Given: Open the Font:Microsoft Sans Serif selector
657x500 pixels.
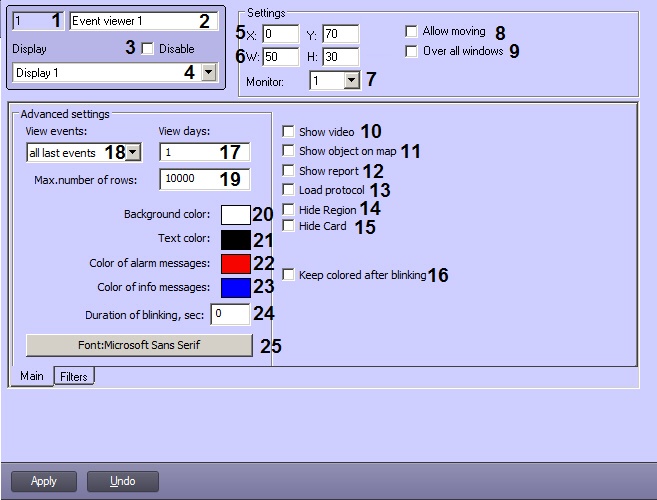Looking at the screenshot, I should (139, 345).
